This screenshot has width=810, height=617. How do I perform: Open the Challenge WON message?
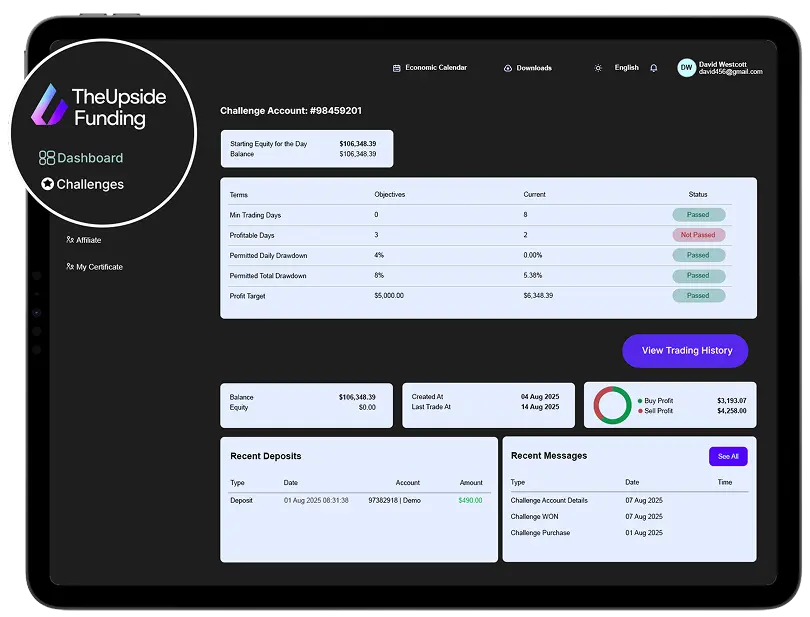click(535, 516)
